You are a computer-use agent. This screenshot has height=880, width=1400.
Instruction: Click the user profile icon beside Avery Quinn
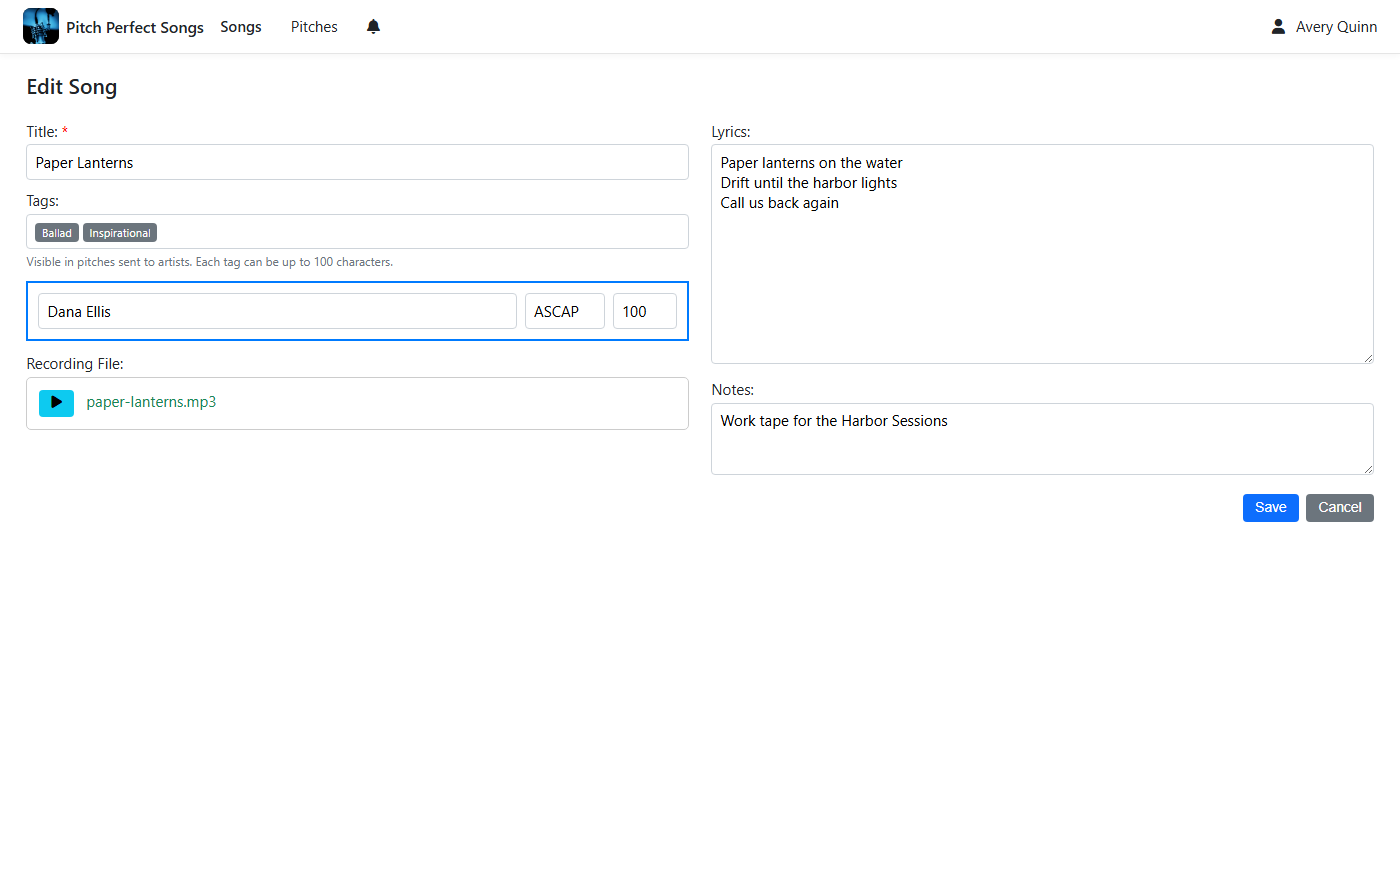coord(1278,27)
